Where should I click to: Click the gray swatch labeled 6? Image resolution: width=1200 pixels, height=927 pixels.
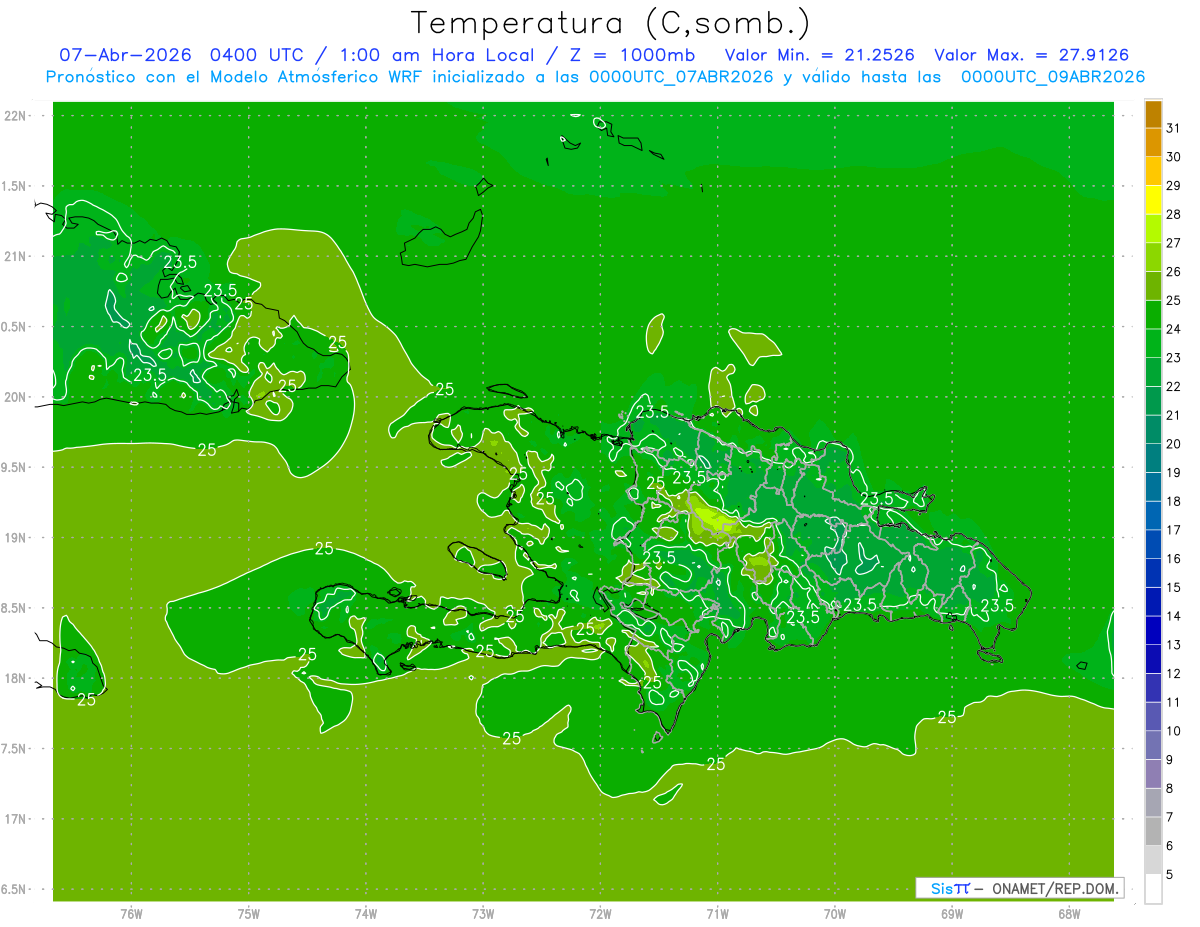click(x=1153, y=831)
